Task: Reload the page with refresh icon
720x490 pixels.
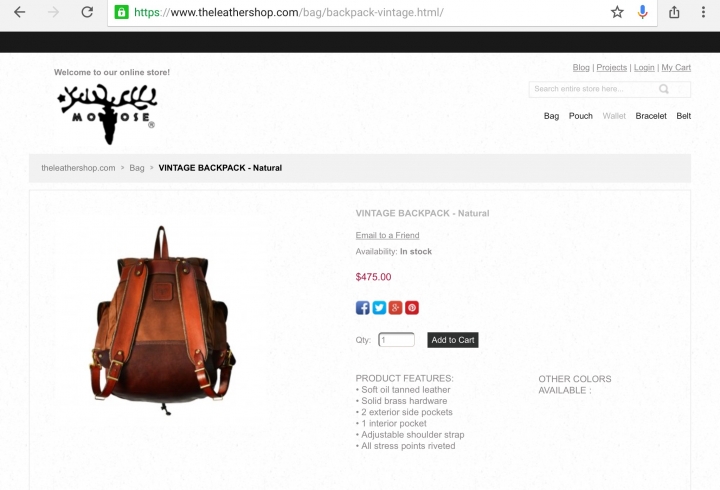Action: (87, 12)
